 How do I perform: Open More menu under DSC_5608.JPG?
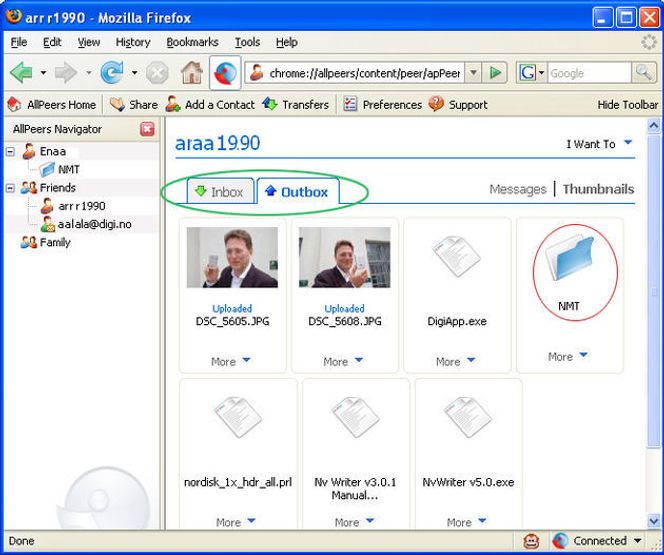point(343,362)
